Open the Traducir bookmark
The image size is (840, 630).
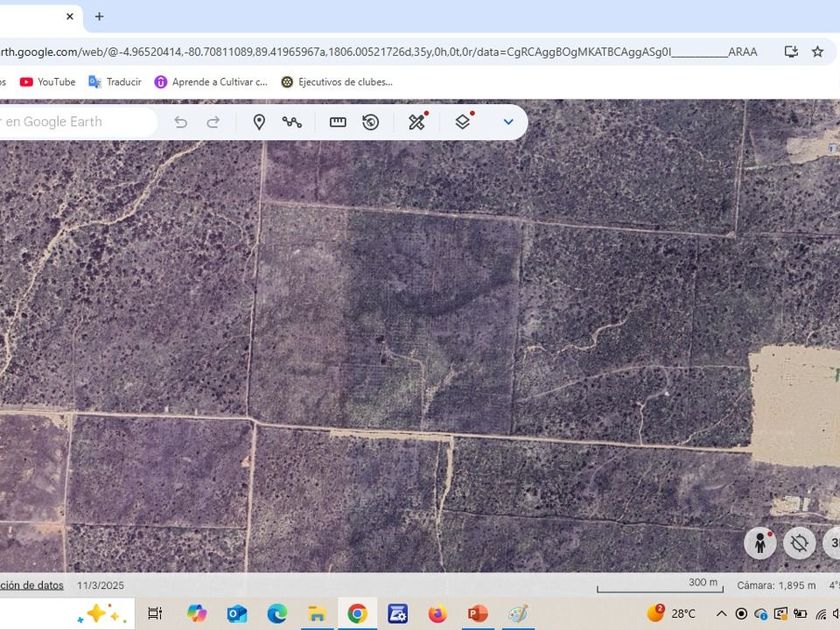(x=115, y=82)
